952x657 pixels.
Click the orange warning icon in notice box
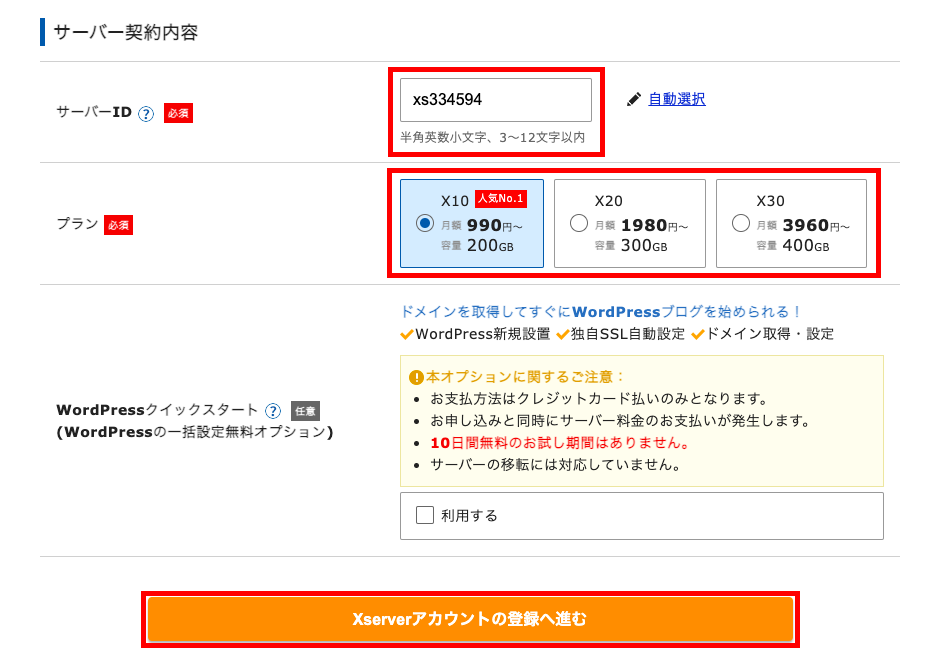tap(416, 377)
